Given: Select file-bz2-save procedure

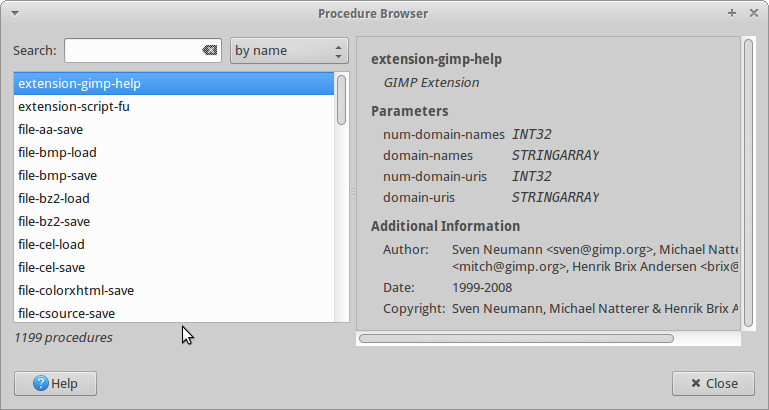Looking at the screenshot, I should [x=174, y=222].
